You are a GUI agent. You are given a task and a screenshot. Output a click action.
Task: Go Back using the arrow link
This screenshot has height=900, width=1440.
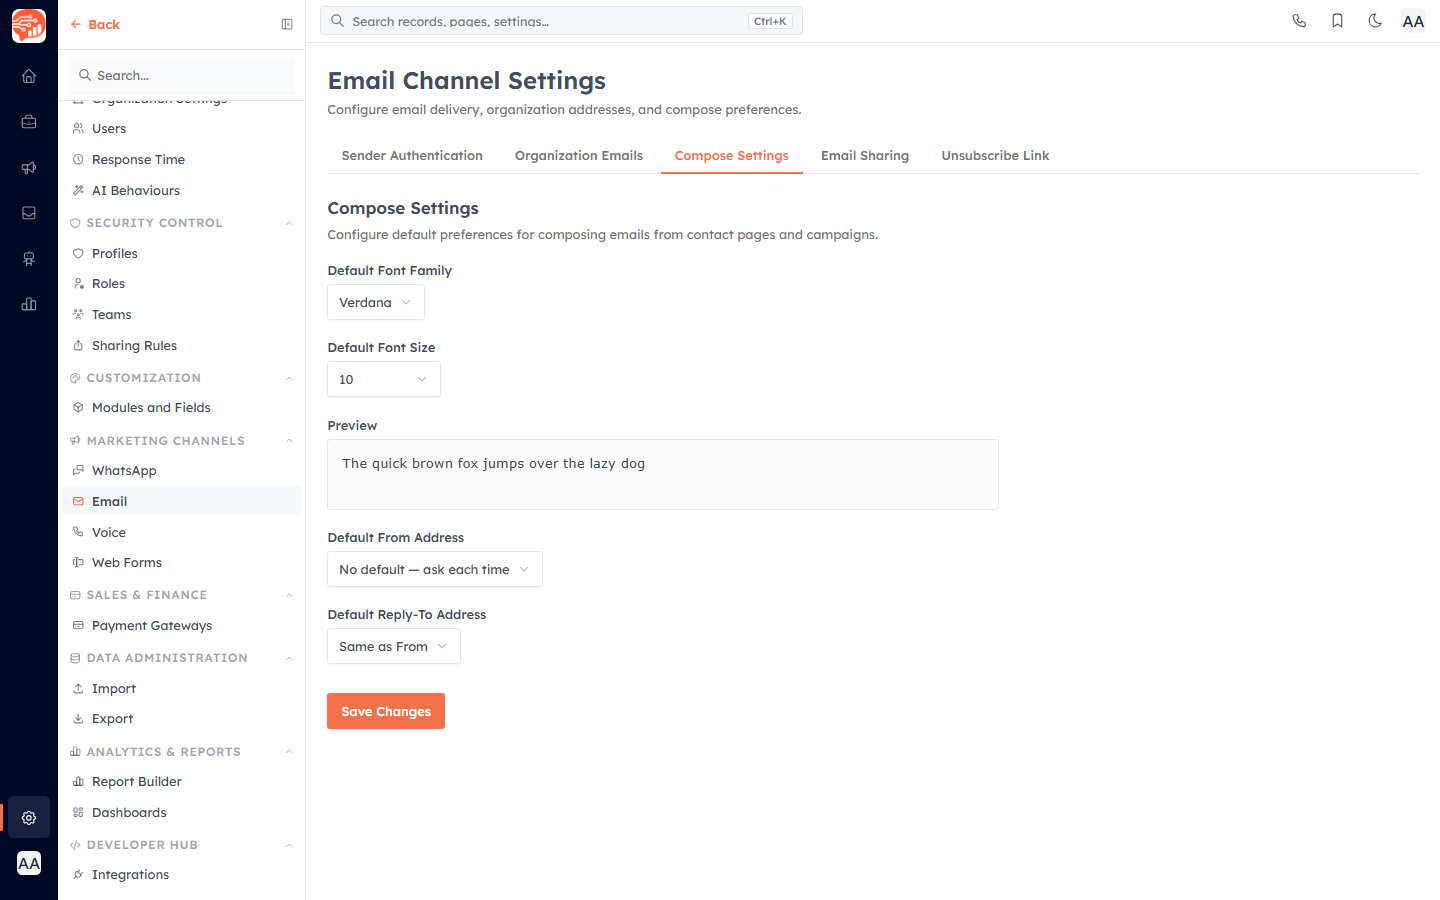95,24
